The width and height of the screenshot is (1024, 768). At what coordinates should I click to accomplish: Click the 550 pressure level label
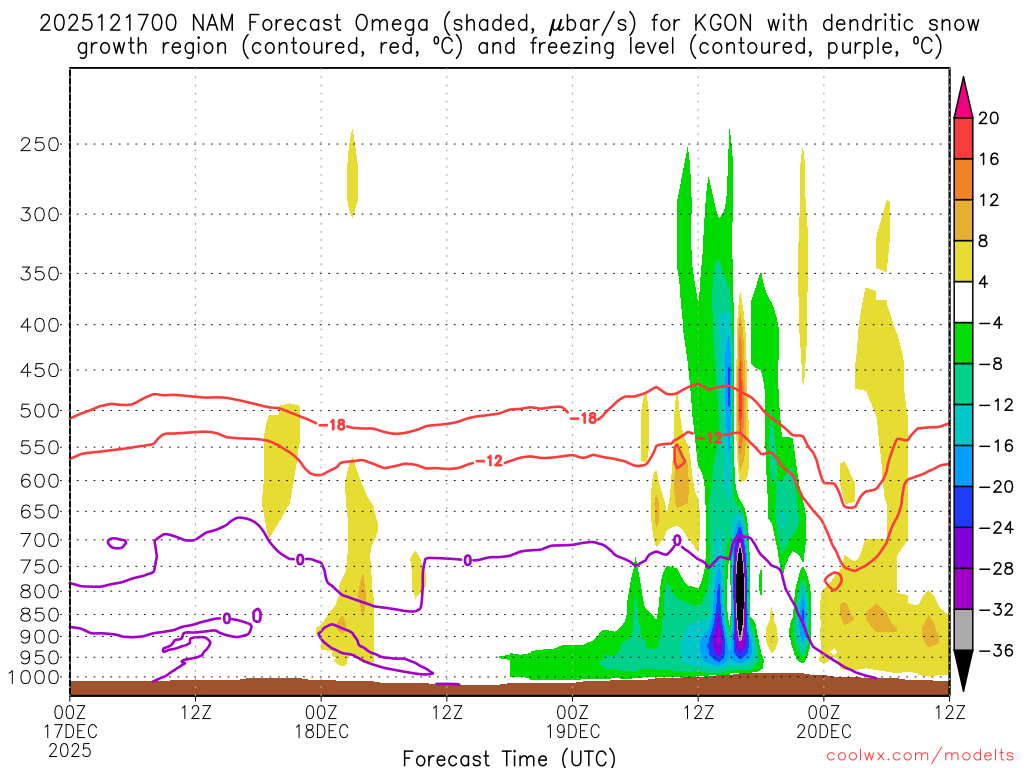pyautogui.click(x=40, y=447)
